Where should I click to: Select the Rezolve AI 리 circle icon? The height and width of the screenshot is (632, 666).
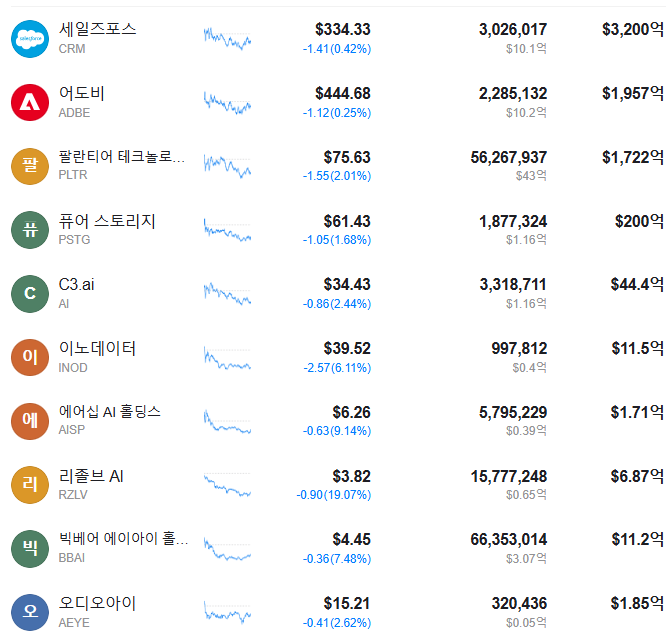tap(30, 485)
